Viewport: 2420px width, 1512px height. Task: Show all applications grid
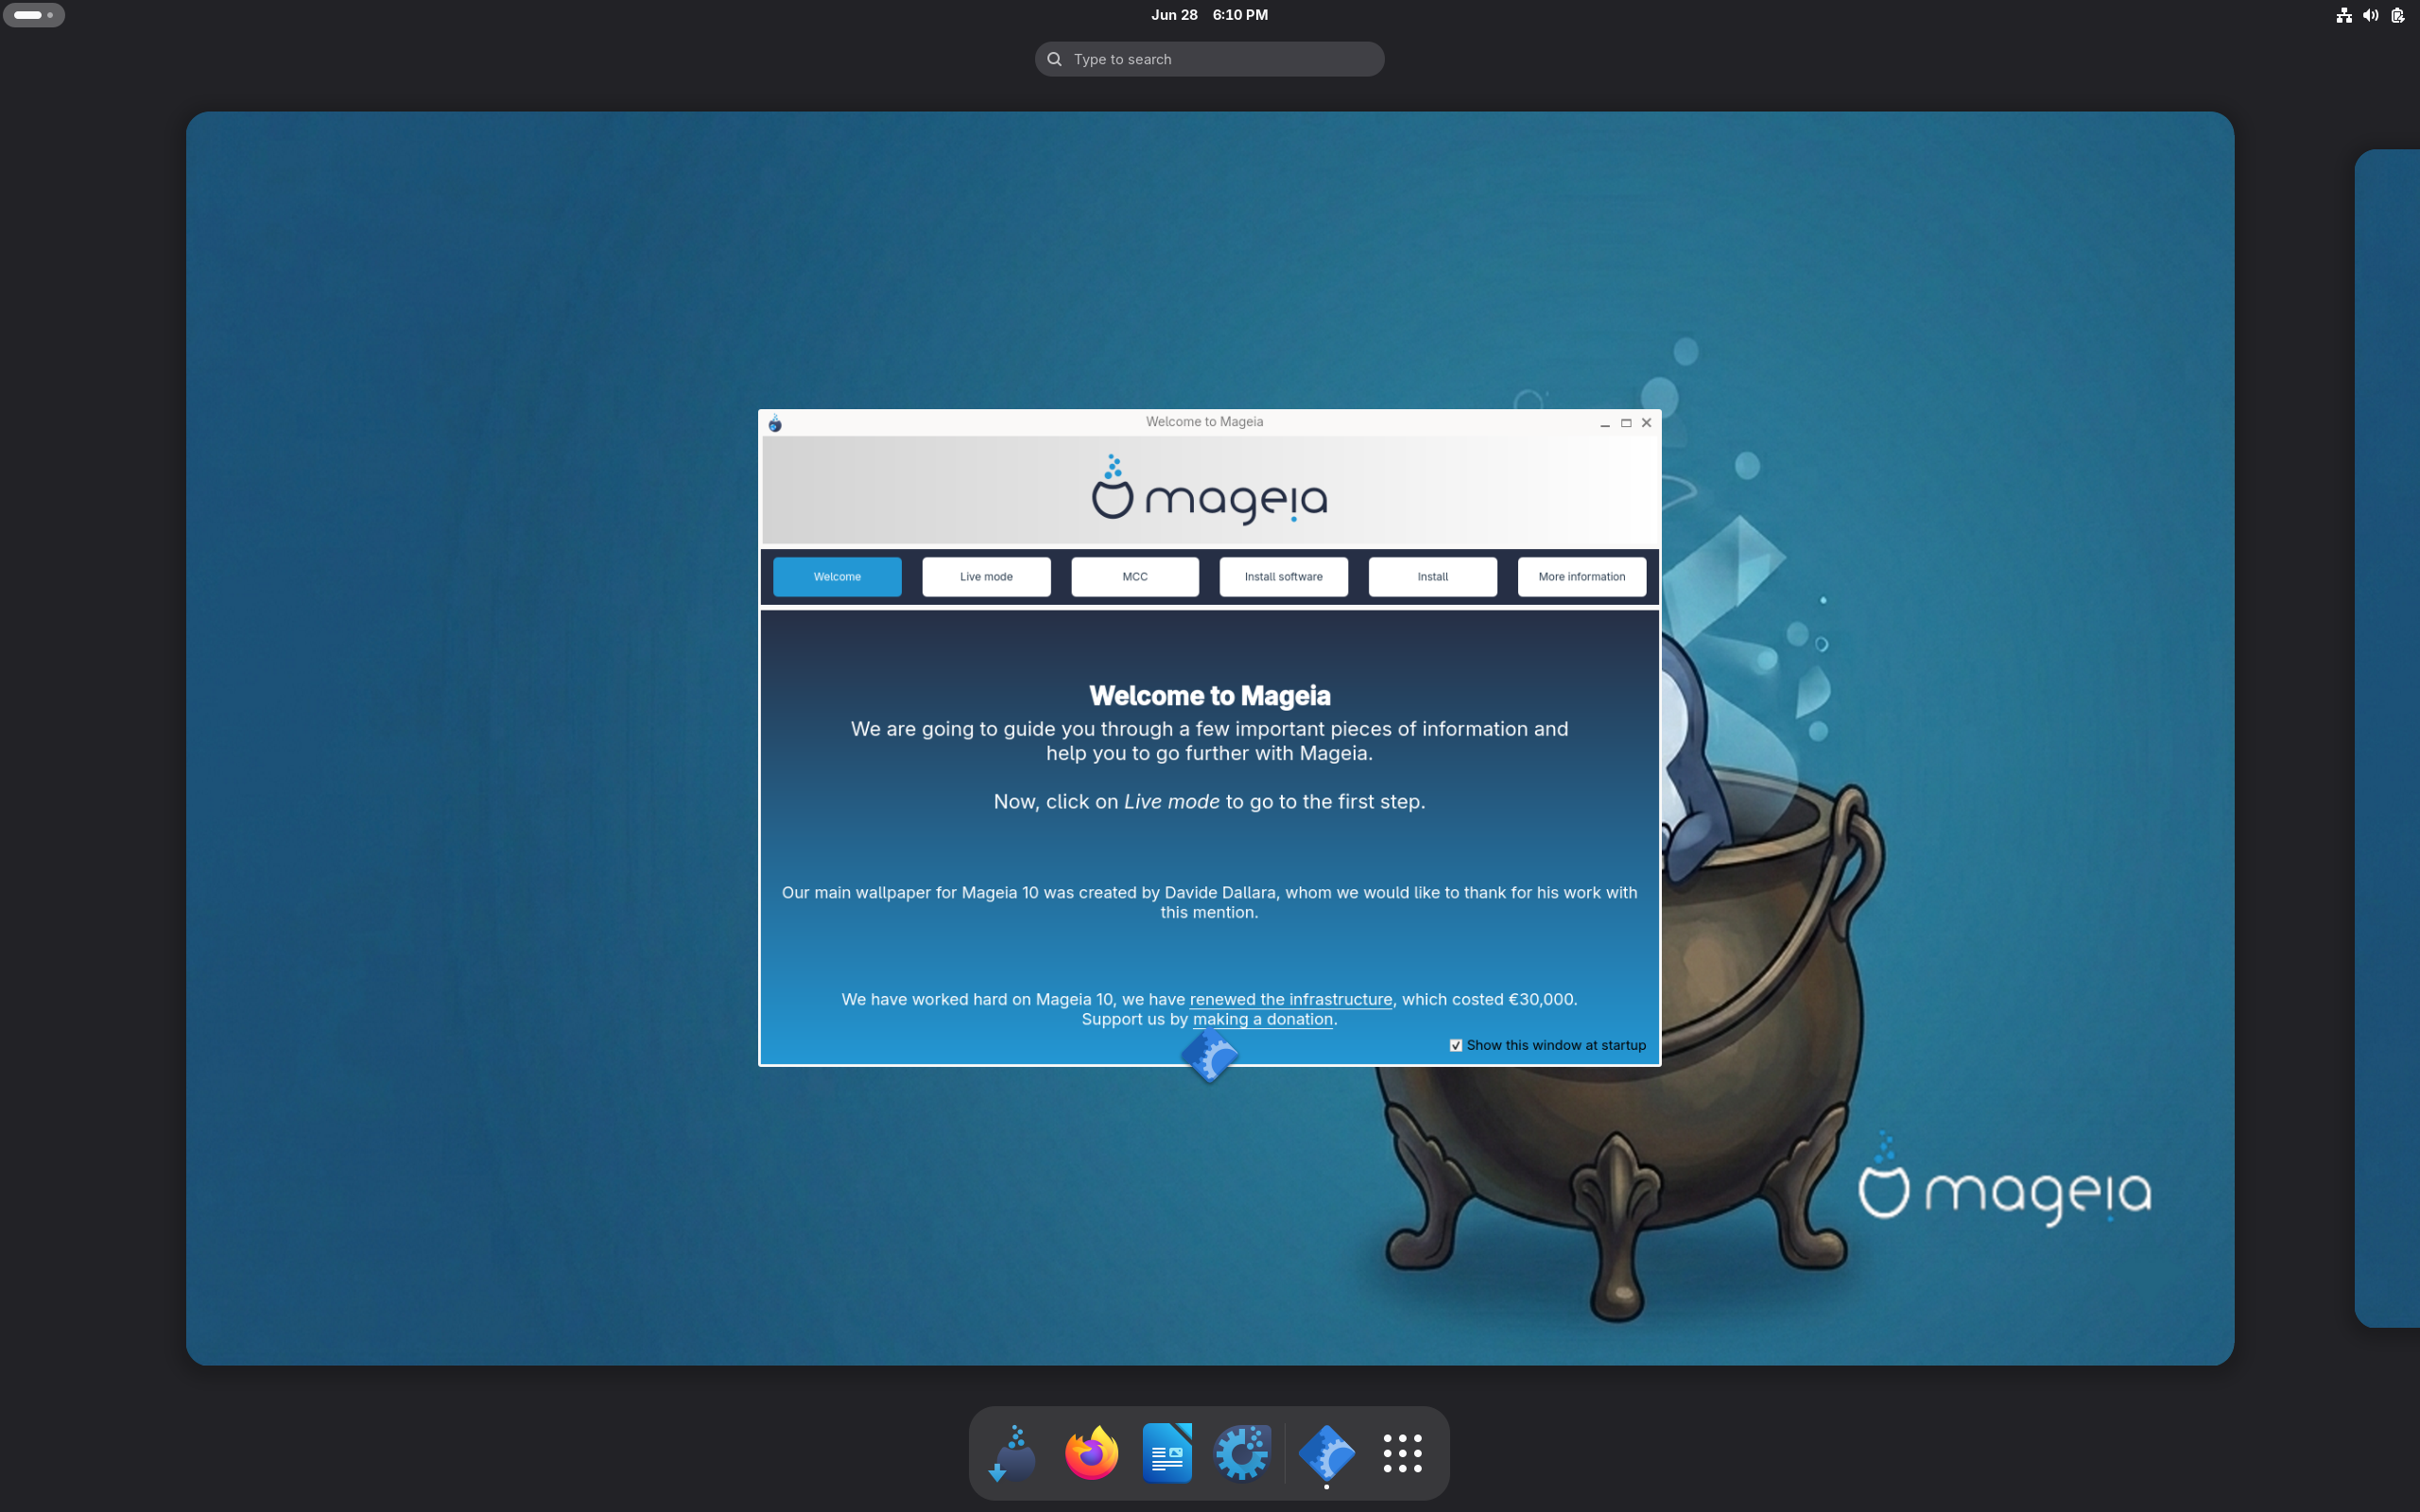tap(1402, 1453)
